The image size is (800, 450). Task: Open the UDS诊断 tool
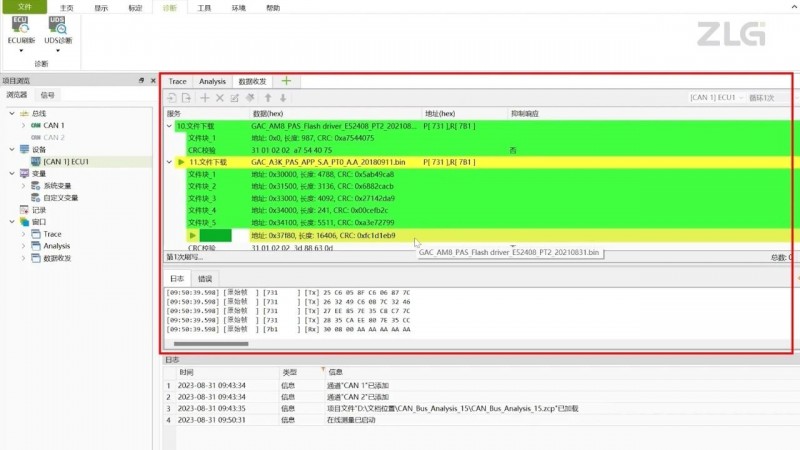(x=58, y=30)
